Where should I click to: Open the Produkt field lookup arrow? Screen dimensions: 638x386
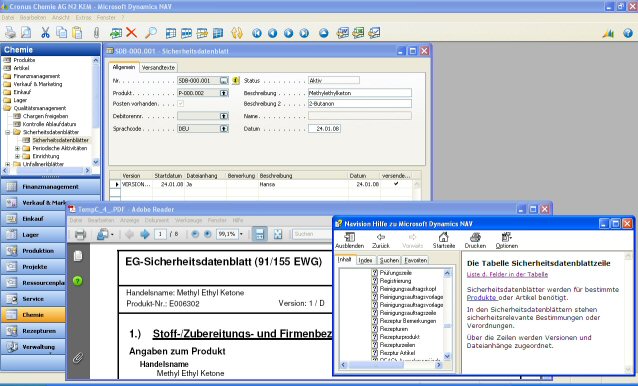224,93
